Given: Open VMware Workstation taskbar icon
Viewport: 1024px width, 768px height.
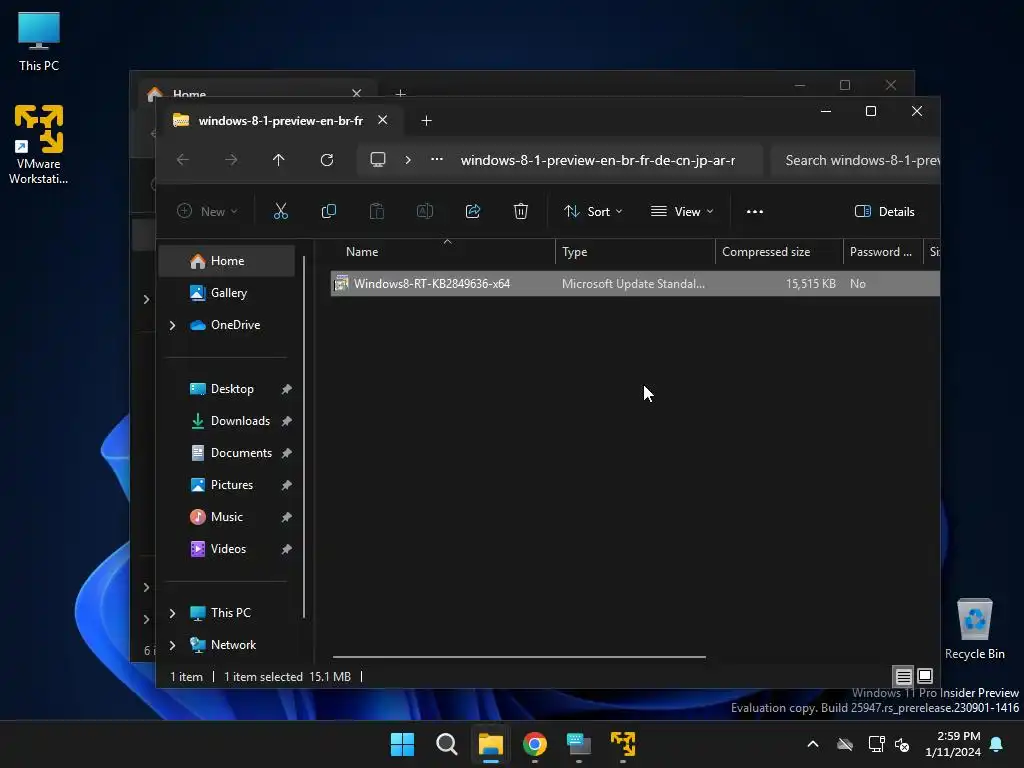Looking at the screenshot, I should click(623, 744).
